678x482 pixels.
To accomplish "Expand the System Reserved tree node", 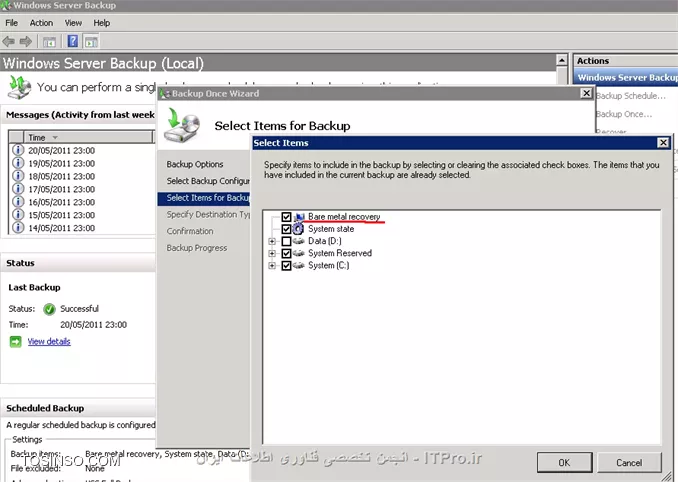I will pyautogui.click(x=272, y=253).
